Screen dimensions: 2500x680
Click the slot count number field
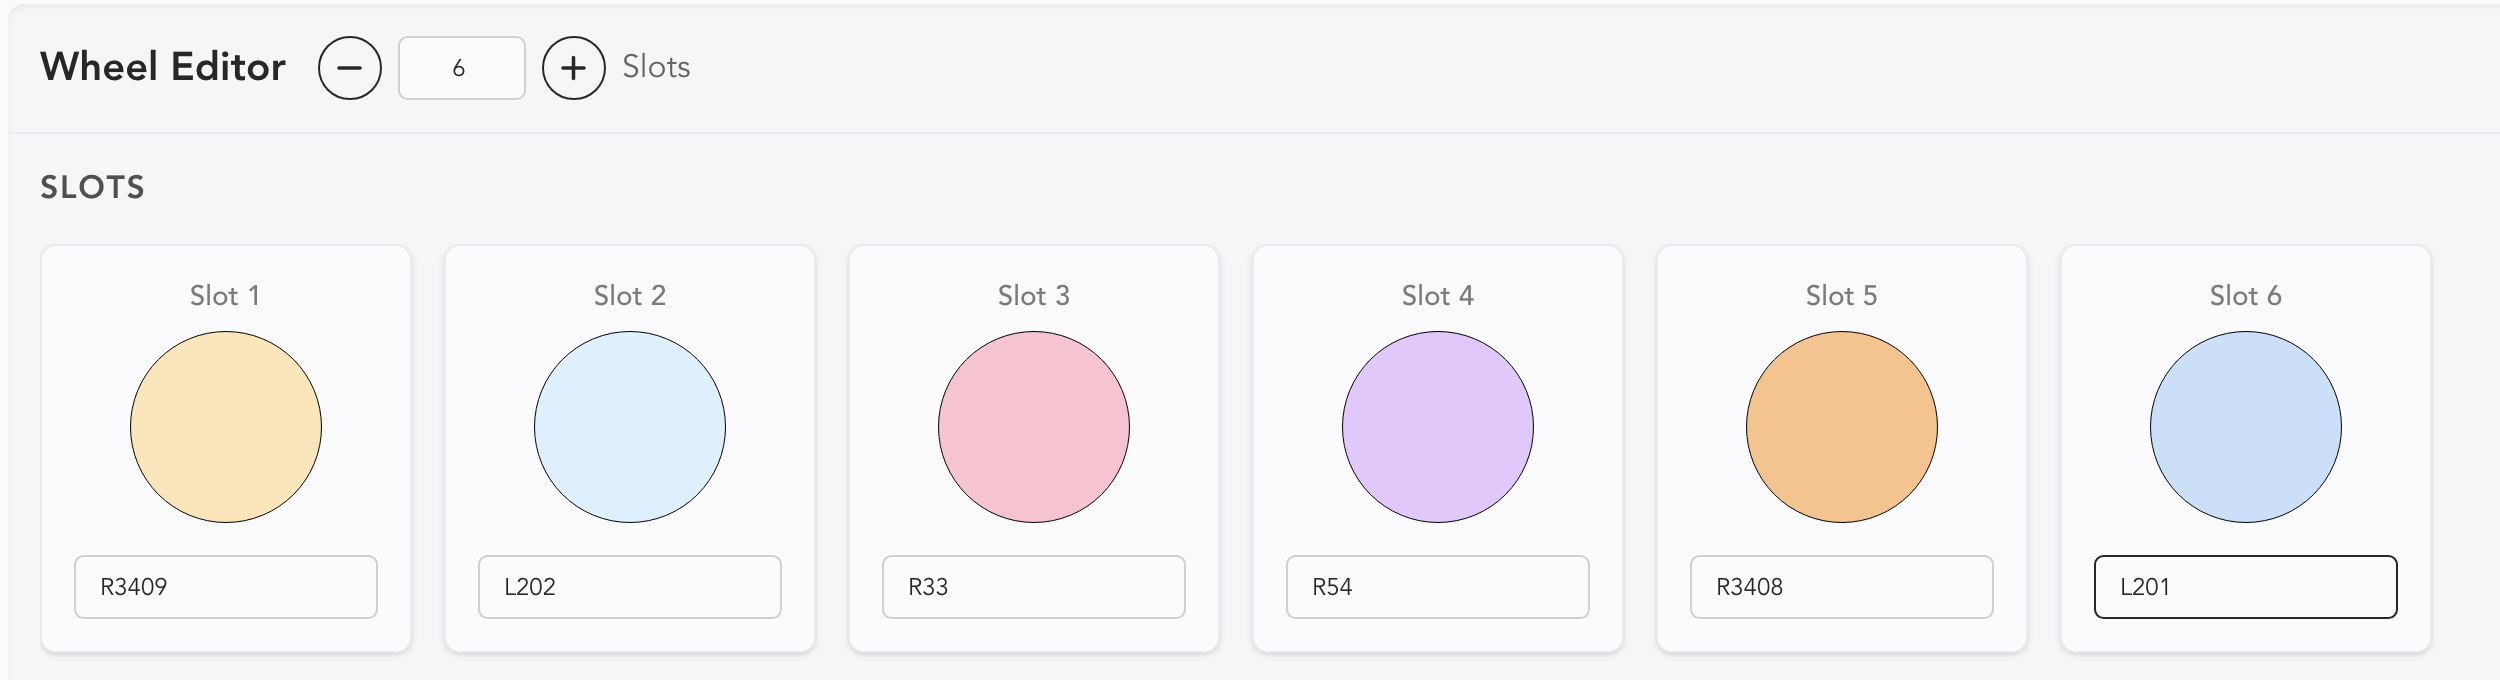[x=461, y=68]
